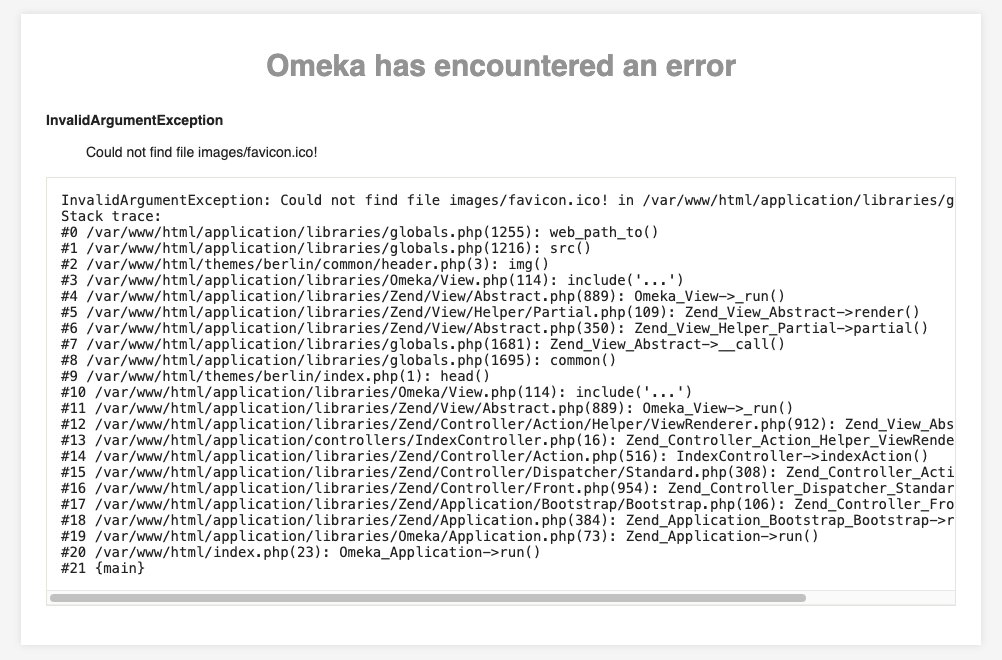Click frame #9 berlin/index.php head()

[x=276, y=376]
